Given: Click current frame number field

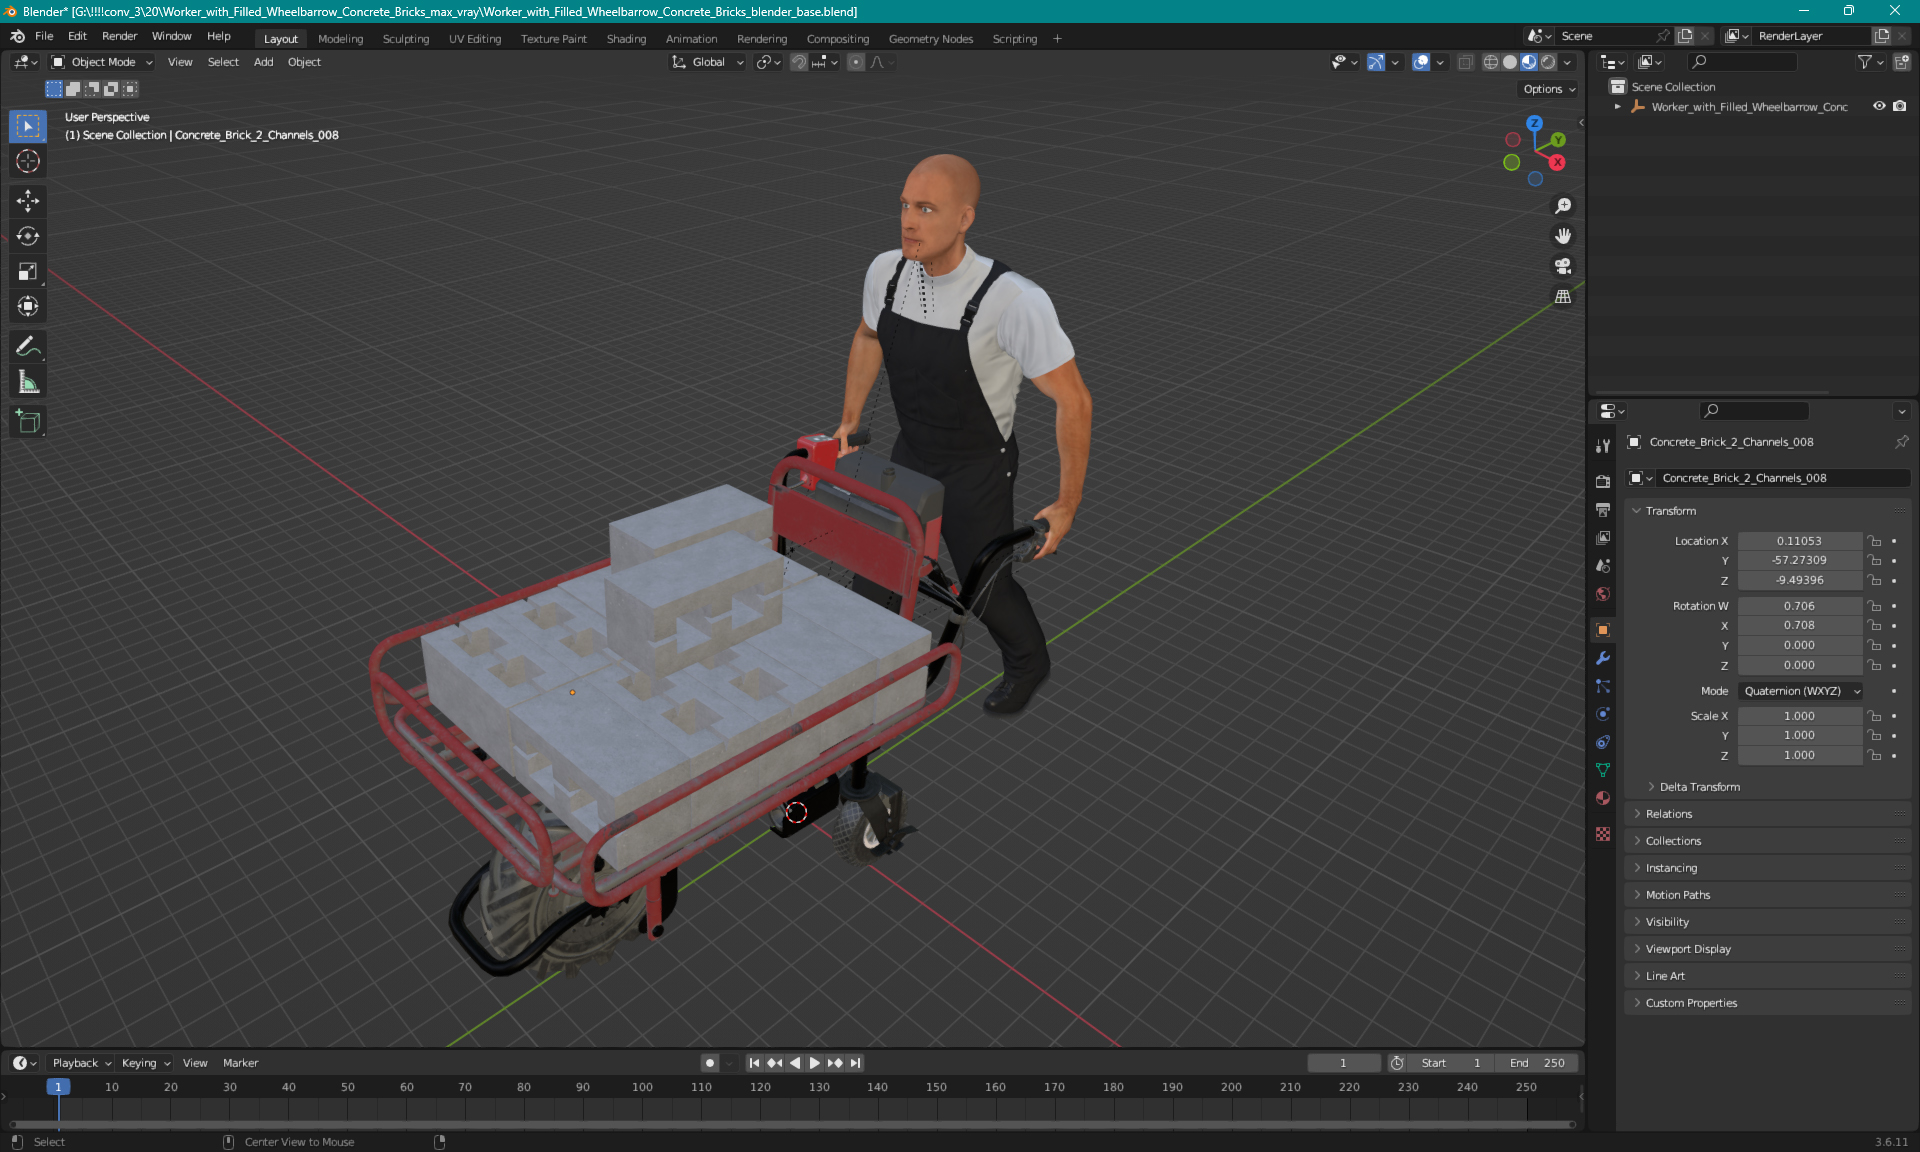Looking at the screenshot, I should [1343, 1063].
